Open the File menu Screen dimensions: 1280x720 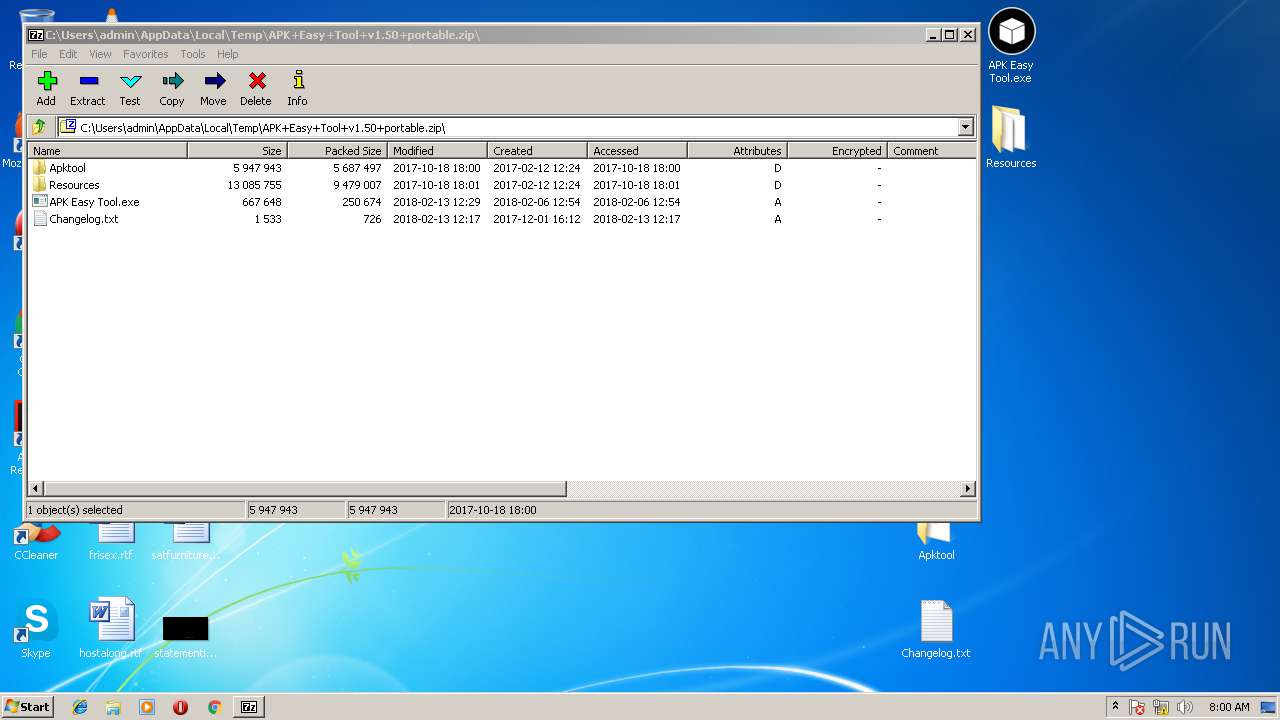pyautogui.click(x=39, y=54)
